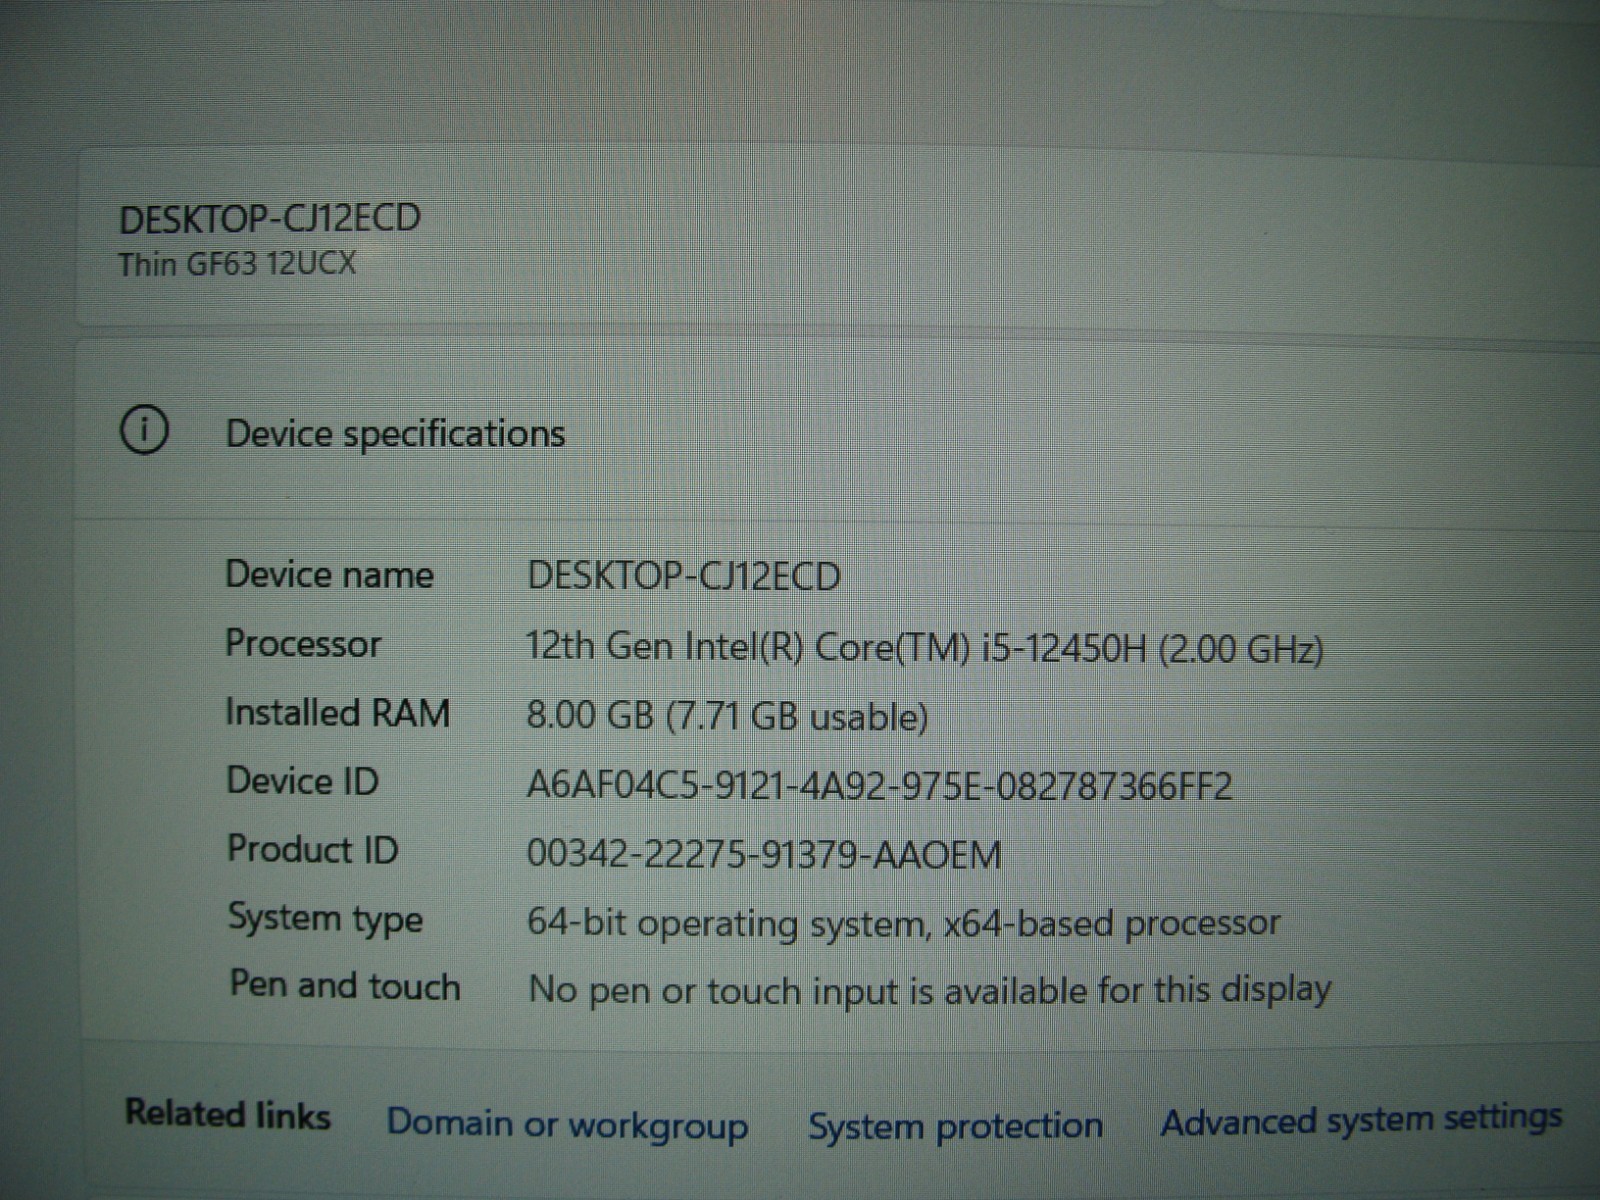Click the Product ID label
1600x1200 pixels.
click(312, 849)
